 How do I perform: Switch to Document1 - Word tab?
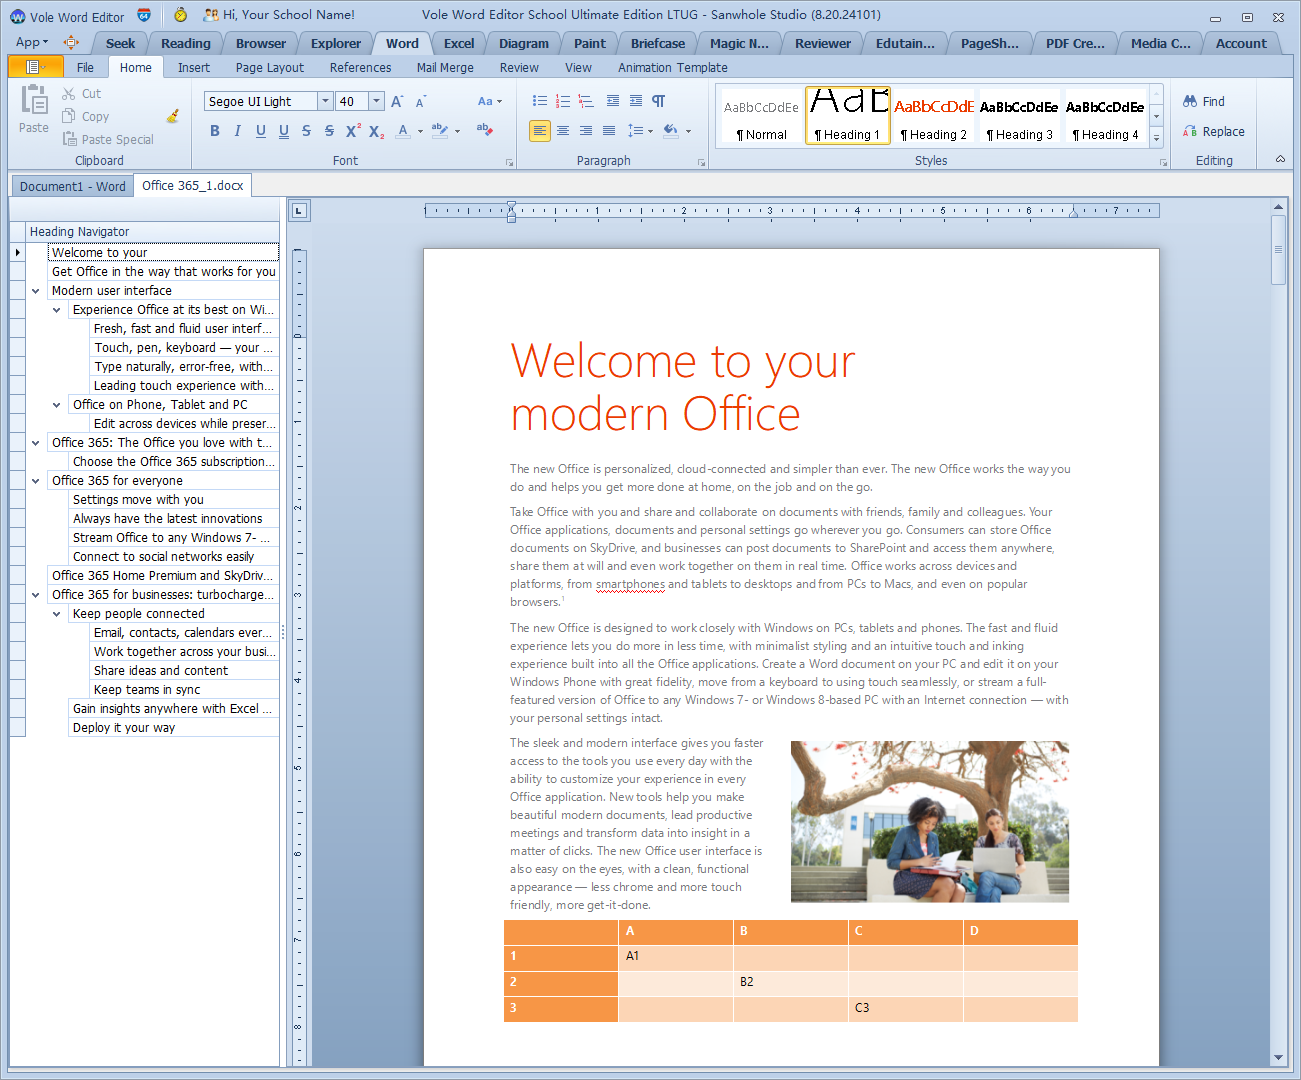pyautogui.click(x=73, y=186)
